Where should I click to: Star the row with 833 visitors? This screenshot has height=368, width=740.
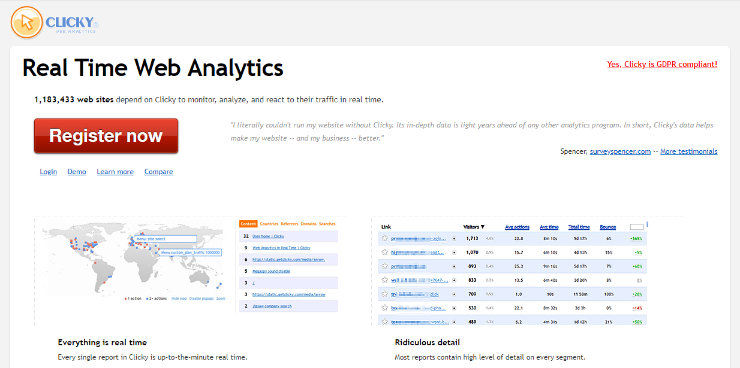point(385,280)
